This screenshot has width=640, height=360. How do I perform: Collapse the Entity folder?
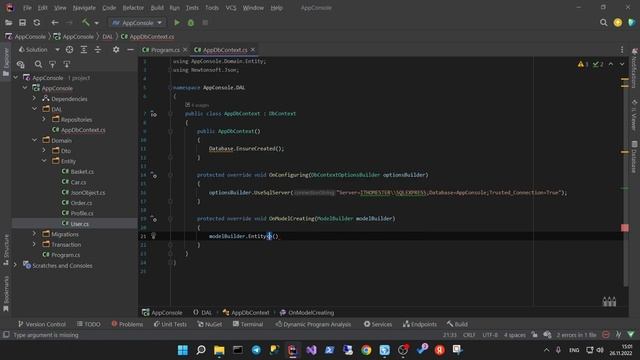(44, 161)
